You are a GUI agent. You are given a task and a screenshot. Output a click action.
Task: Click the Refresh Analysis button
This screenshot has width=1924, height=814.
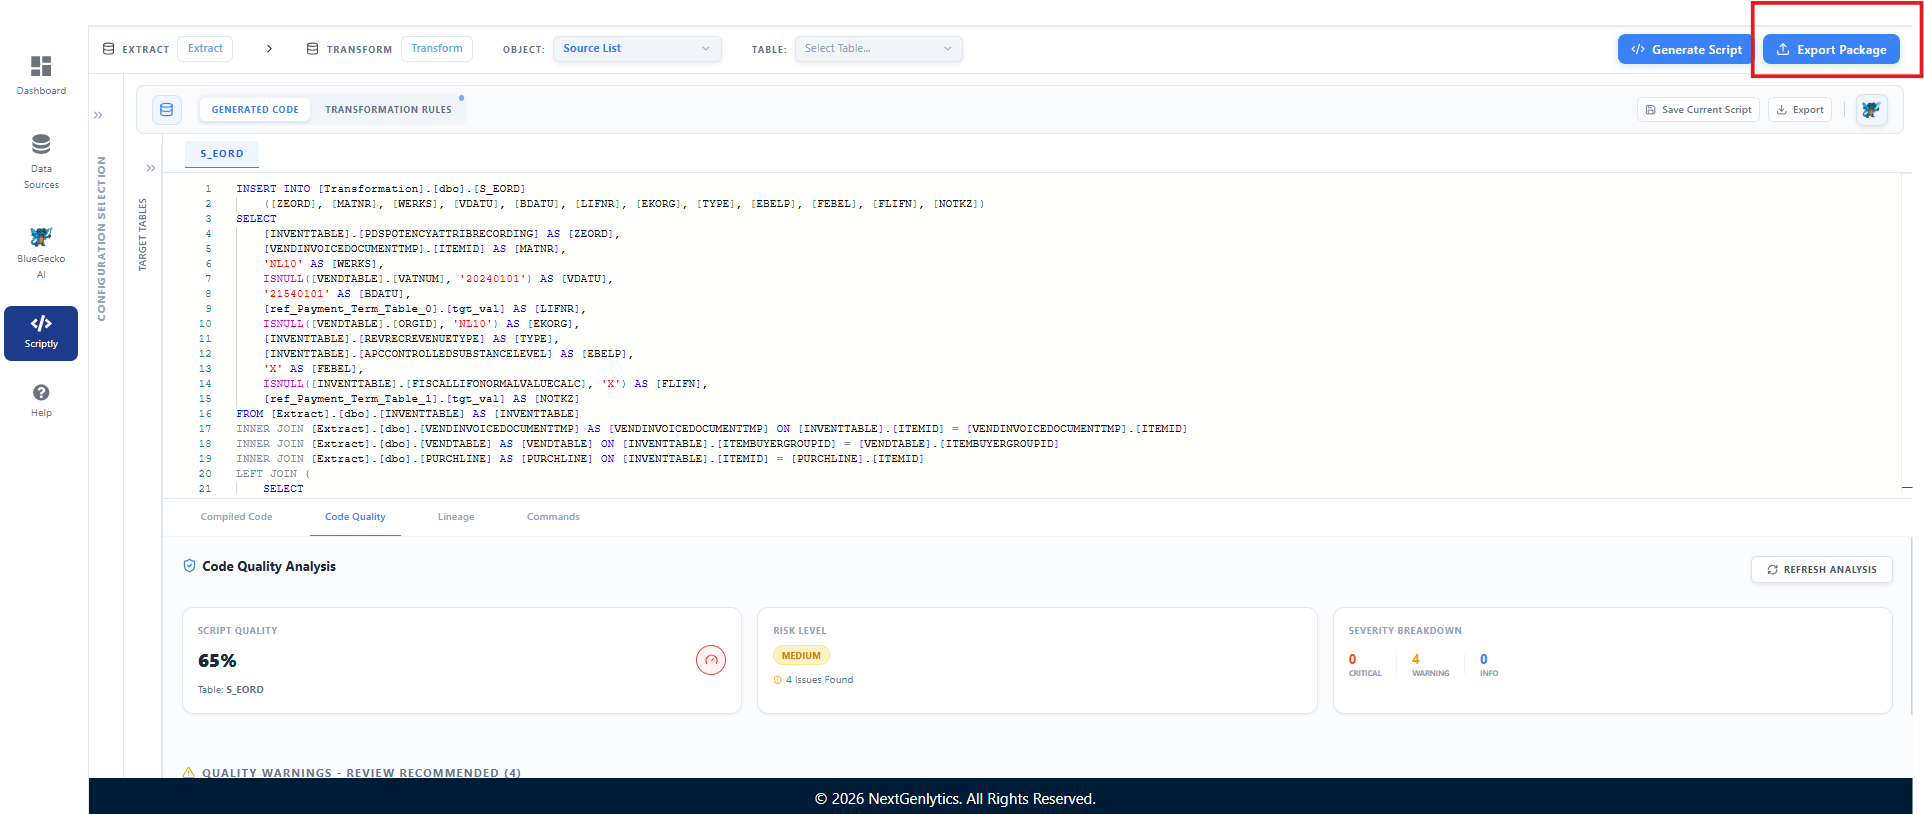click(1821, 569)
